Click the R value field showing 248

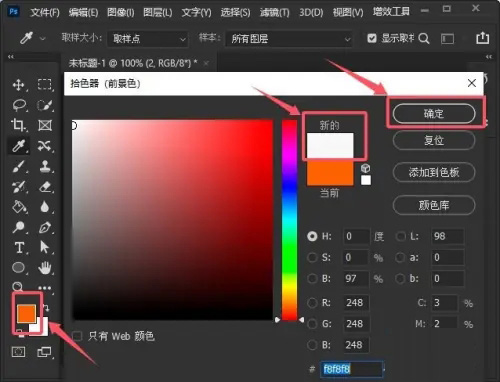pyautogui.click(x=356, y=303)
